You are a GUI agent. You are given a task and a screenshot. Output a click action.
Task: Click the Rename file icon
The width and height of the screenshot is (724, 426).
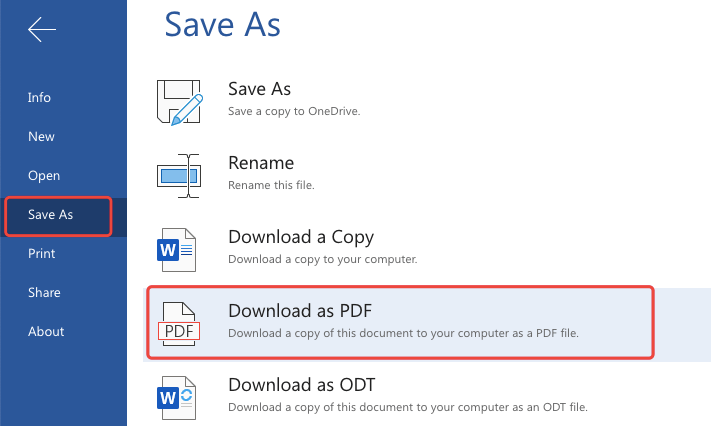180,175
